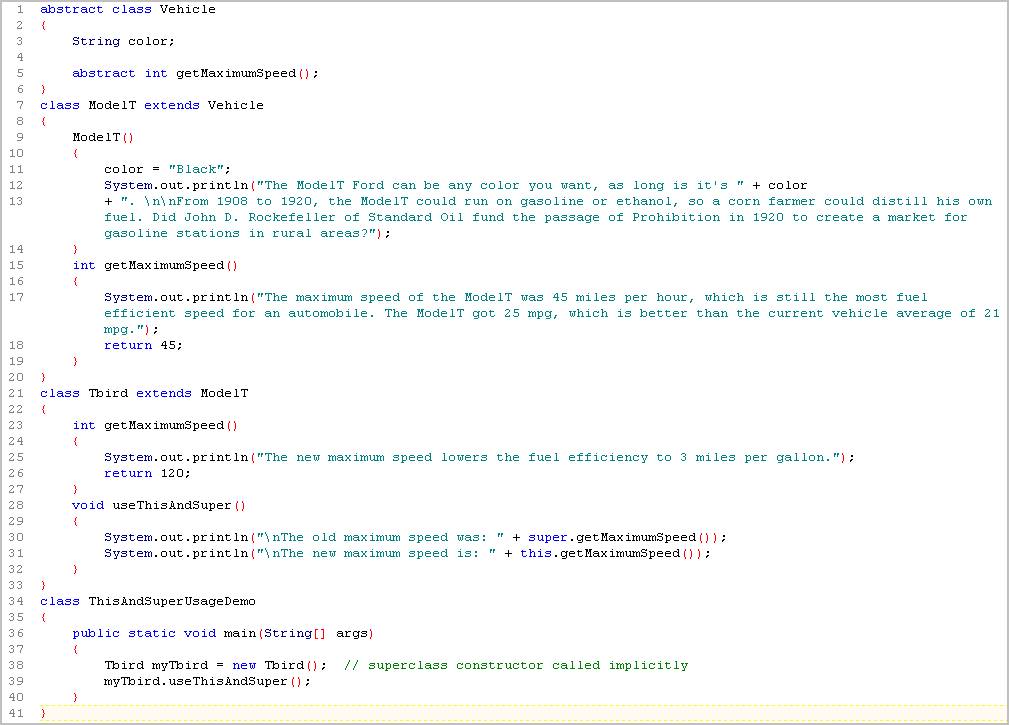Click 'myTbird.useThisAndSuper();' on line 39
Image resolution: width=1009 pixels, height=725 pixels.
tap(207, 682)
